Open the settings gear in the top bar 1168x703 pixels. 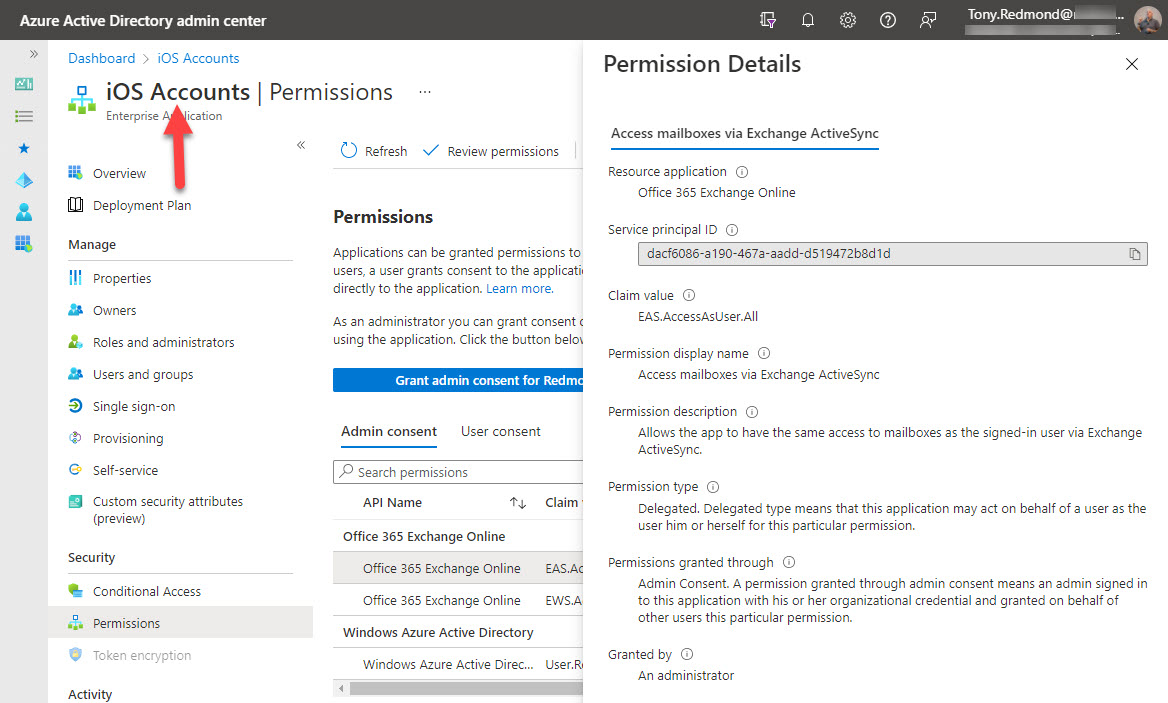(848, 19)
